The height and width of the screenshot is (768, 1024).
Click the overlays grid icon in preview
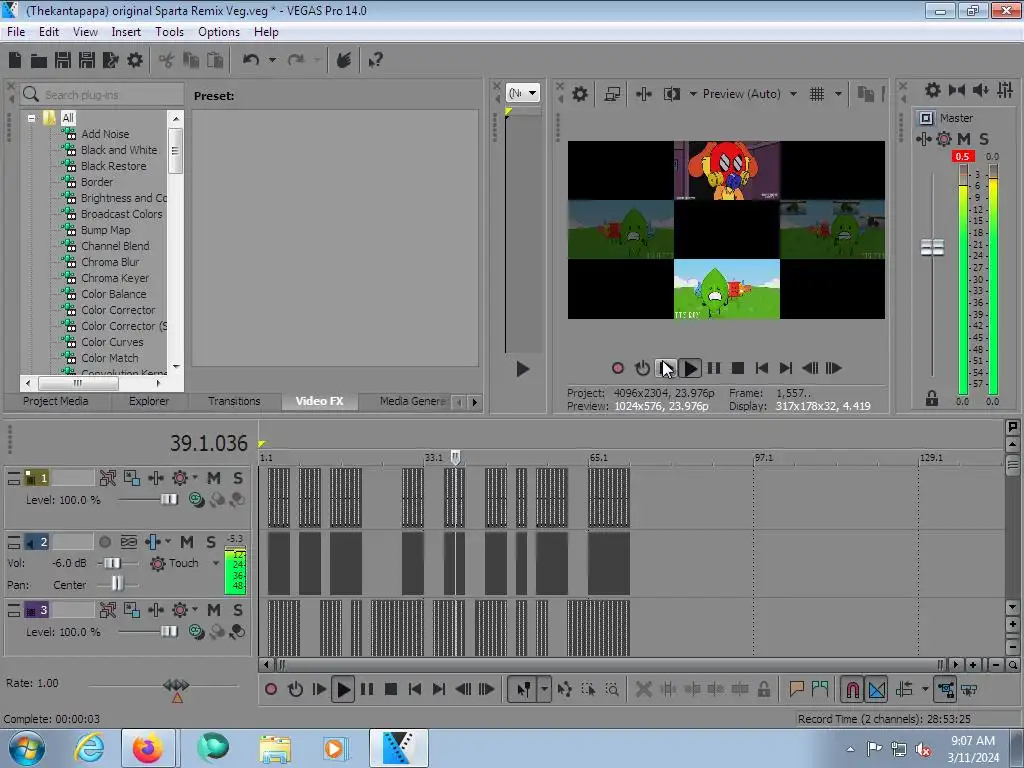point(816,94)
